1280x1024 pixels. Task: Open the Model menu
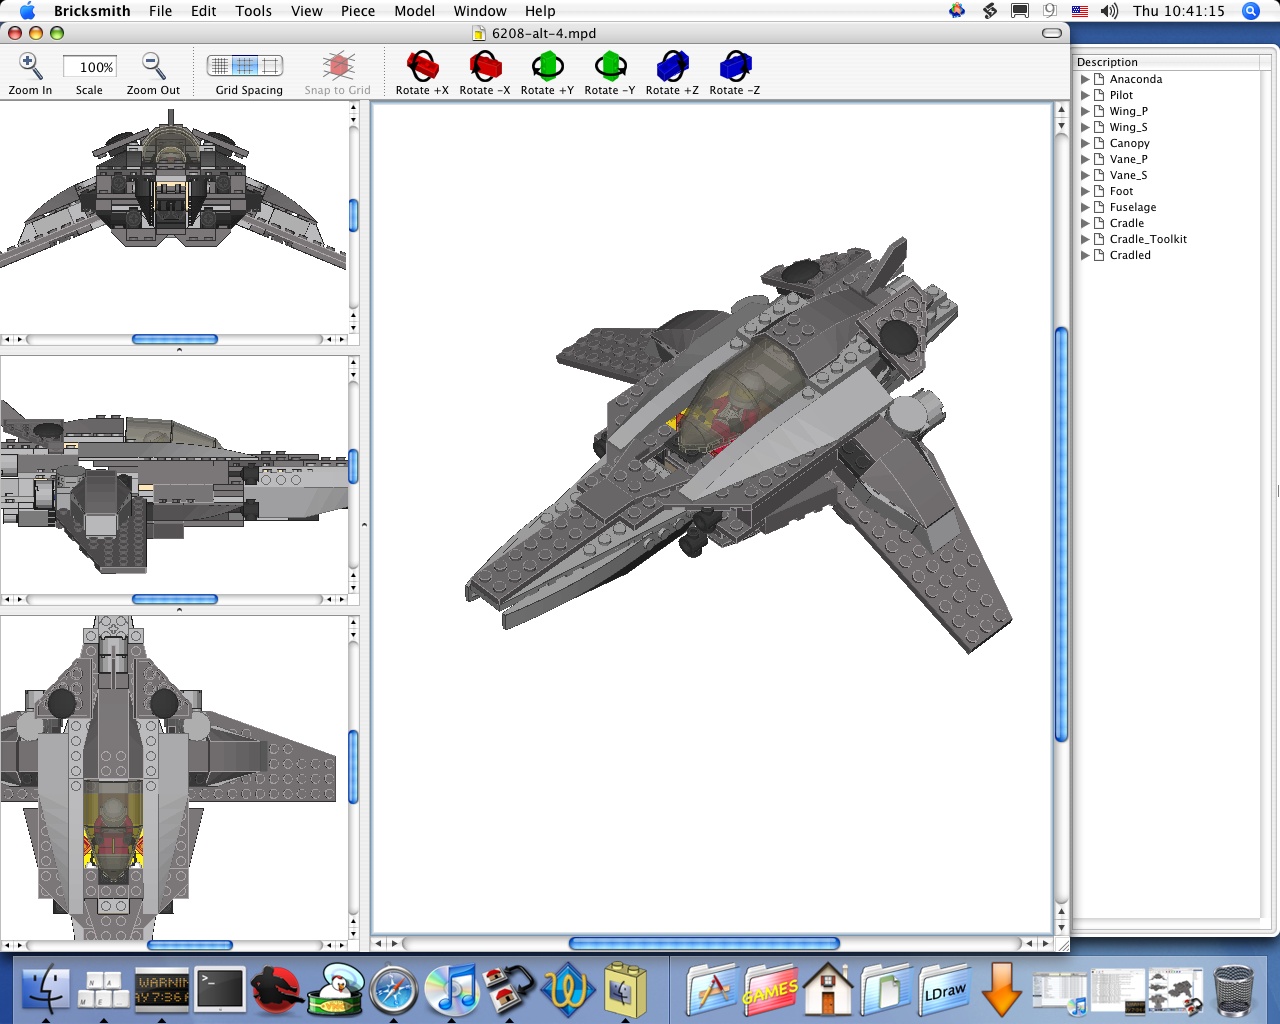click(x=414, y=11)
